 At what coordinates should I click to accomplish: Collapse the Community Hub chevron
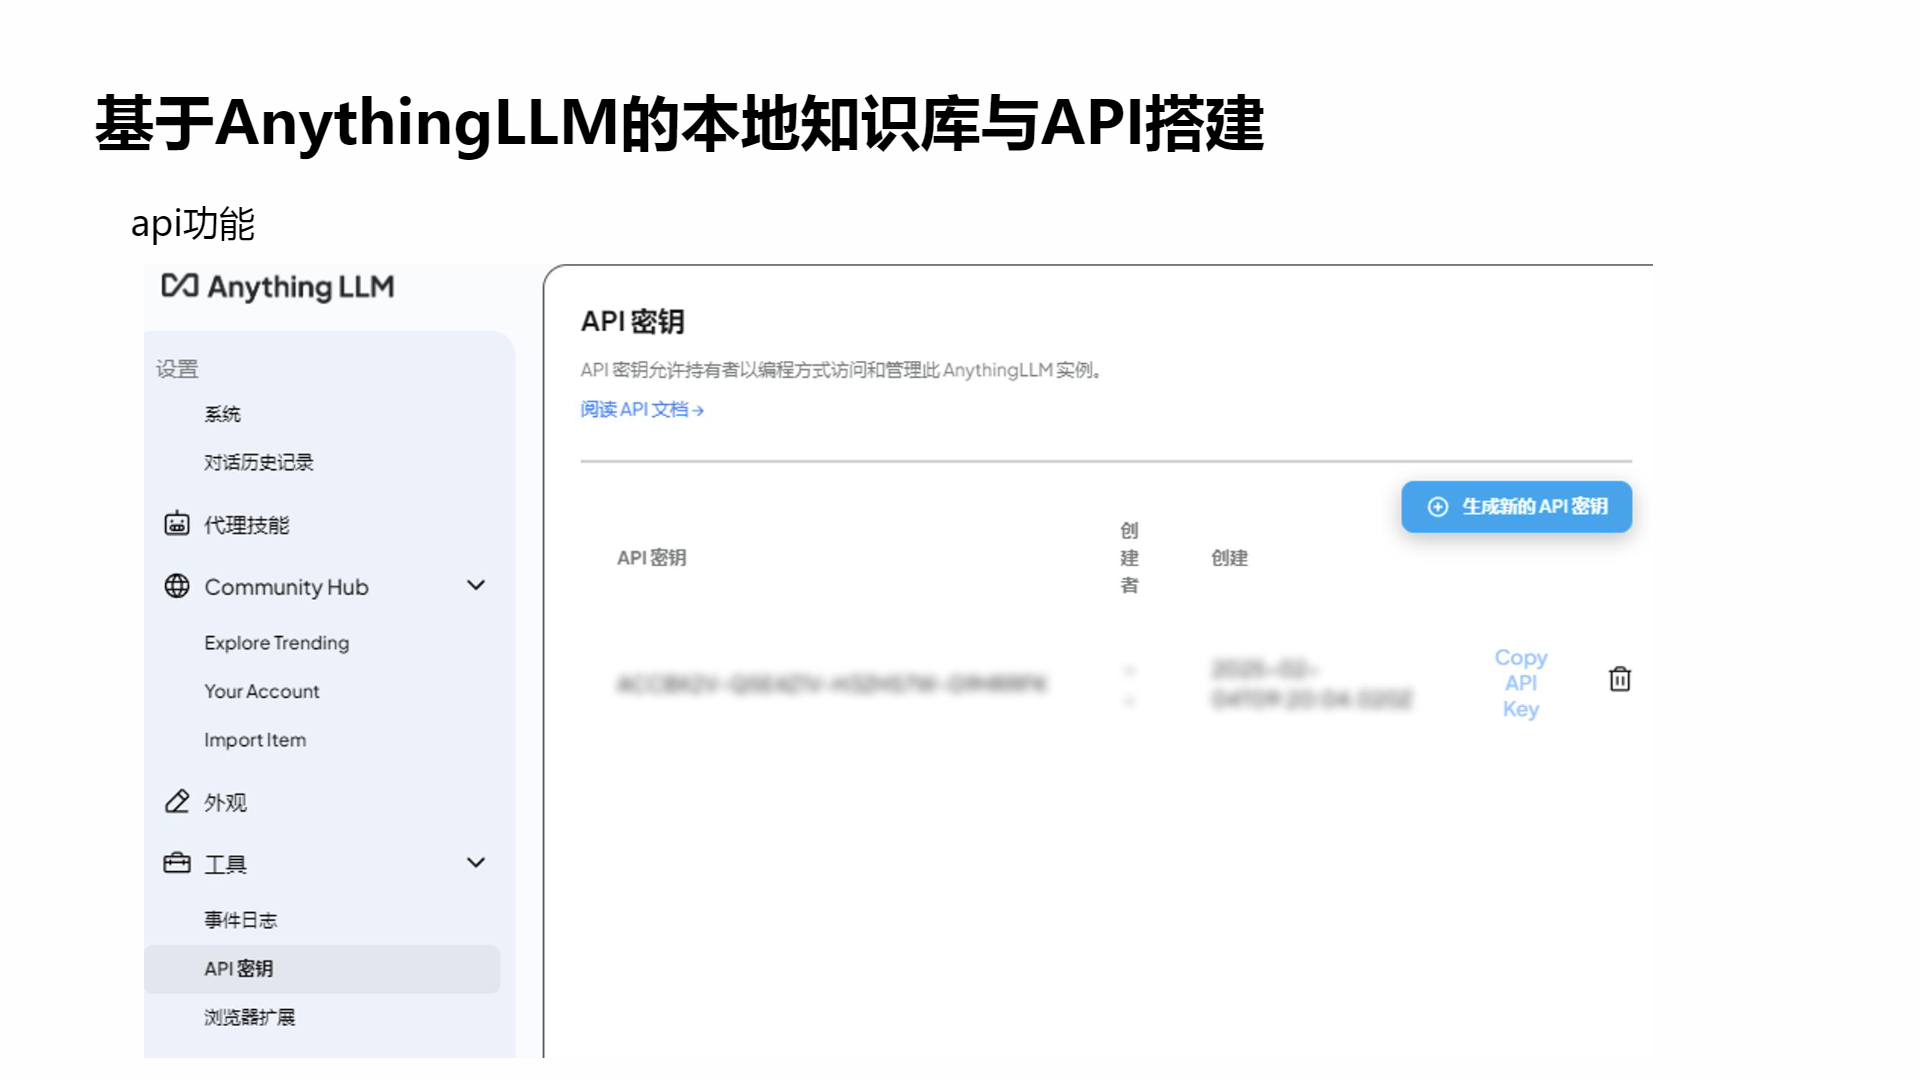(476, 585)
